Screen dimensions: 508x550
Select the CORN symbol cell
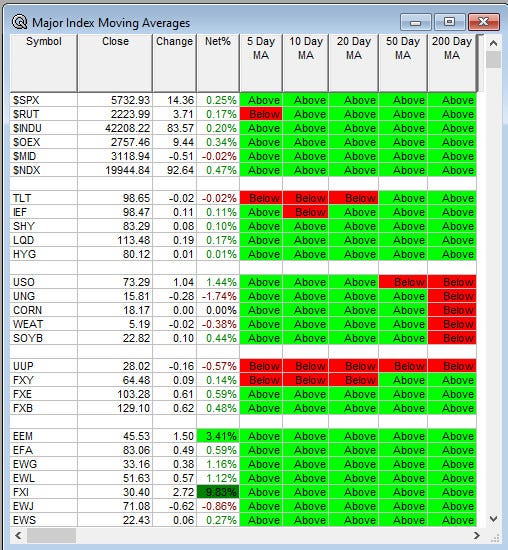click(x=44, y=310)
